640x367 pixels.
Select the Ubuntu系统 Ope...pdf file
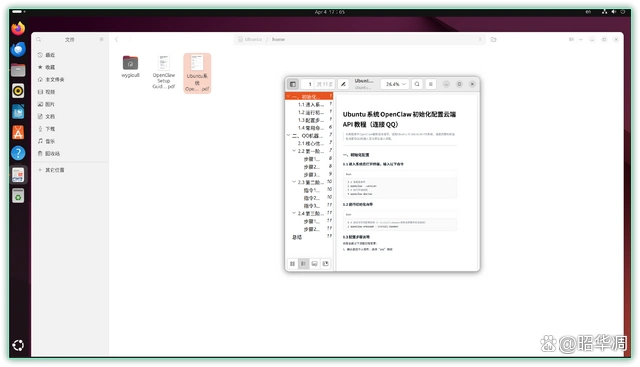point(197,73)
